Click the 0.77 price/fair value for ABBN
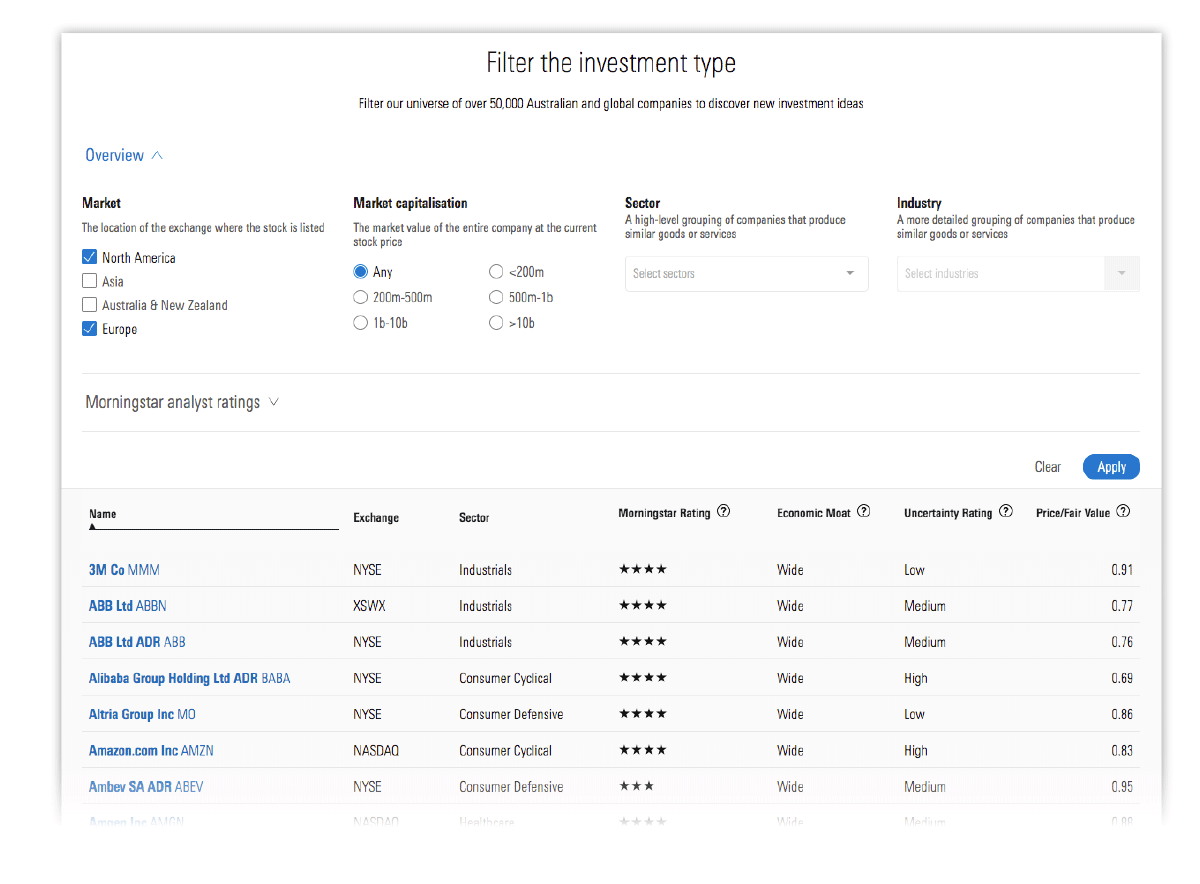Viewport: 1200px width, 884px height. click(1122, 606)
